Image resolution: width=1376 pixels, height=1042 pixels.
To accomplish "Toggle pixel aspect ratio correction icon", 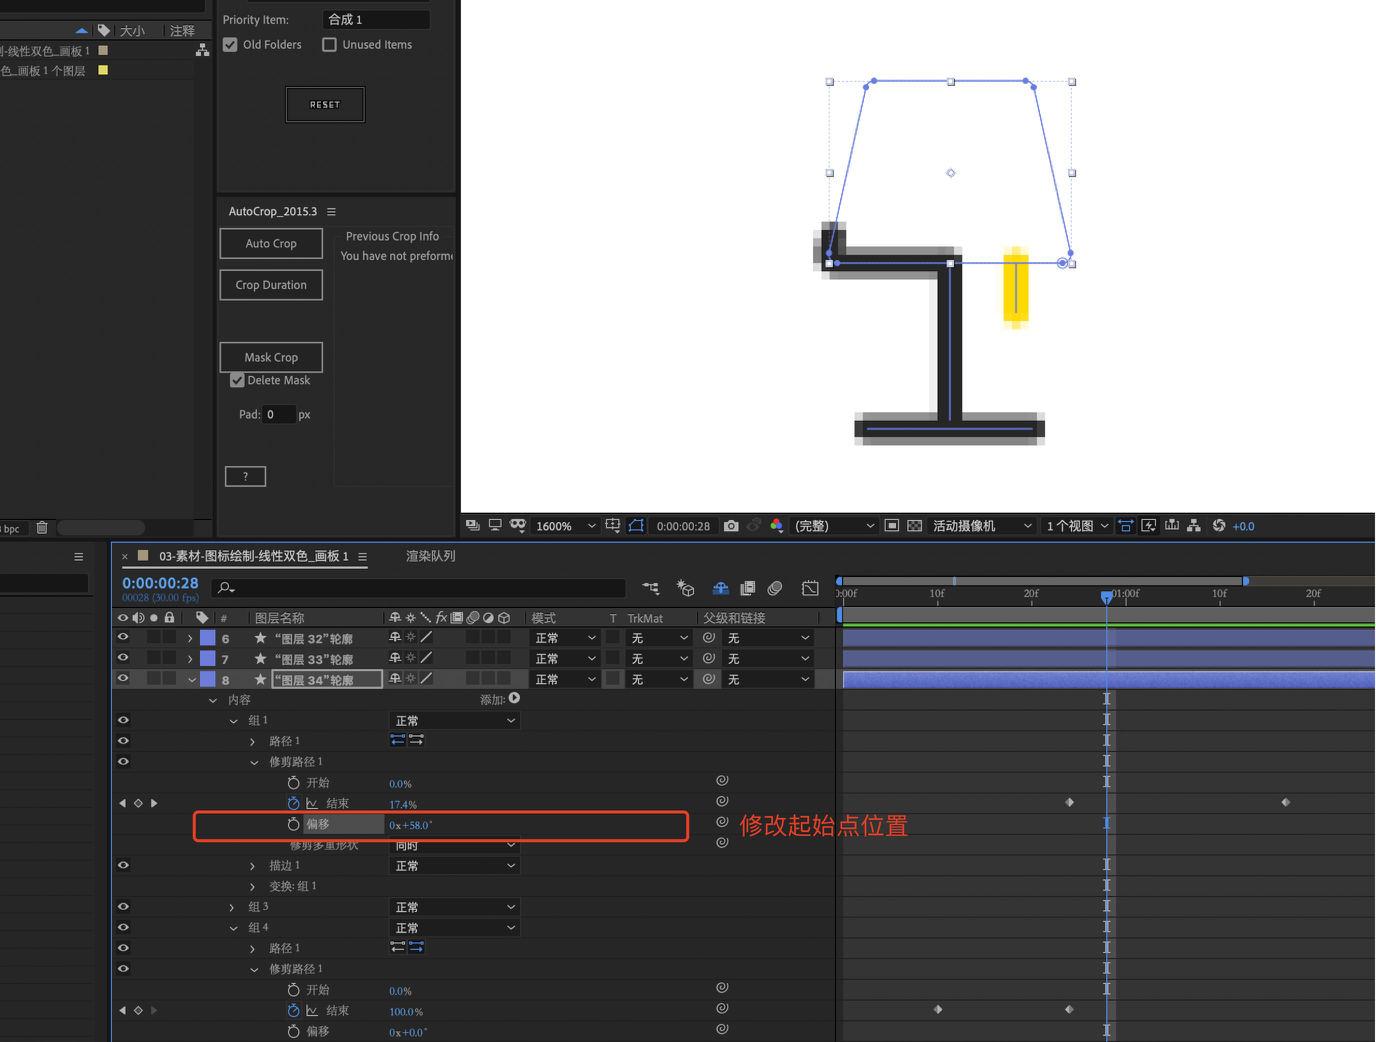I will coord(1126,526).
